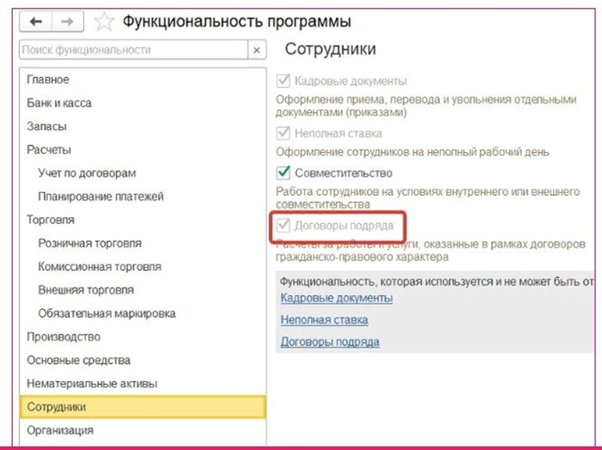602x450 pixels.
Task: Open the Обязательная маркировка subsection
Action: (x=106, y=313)
